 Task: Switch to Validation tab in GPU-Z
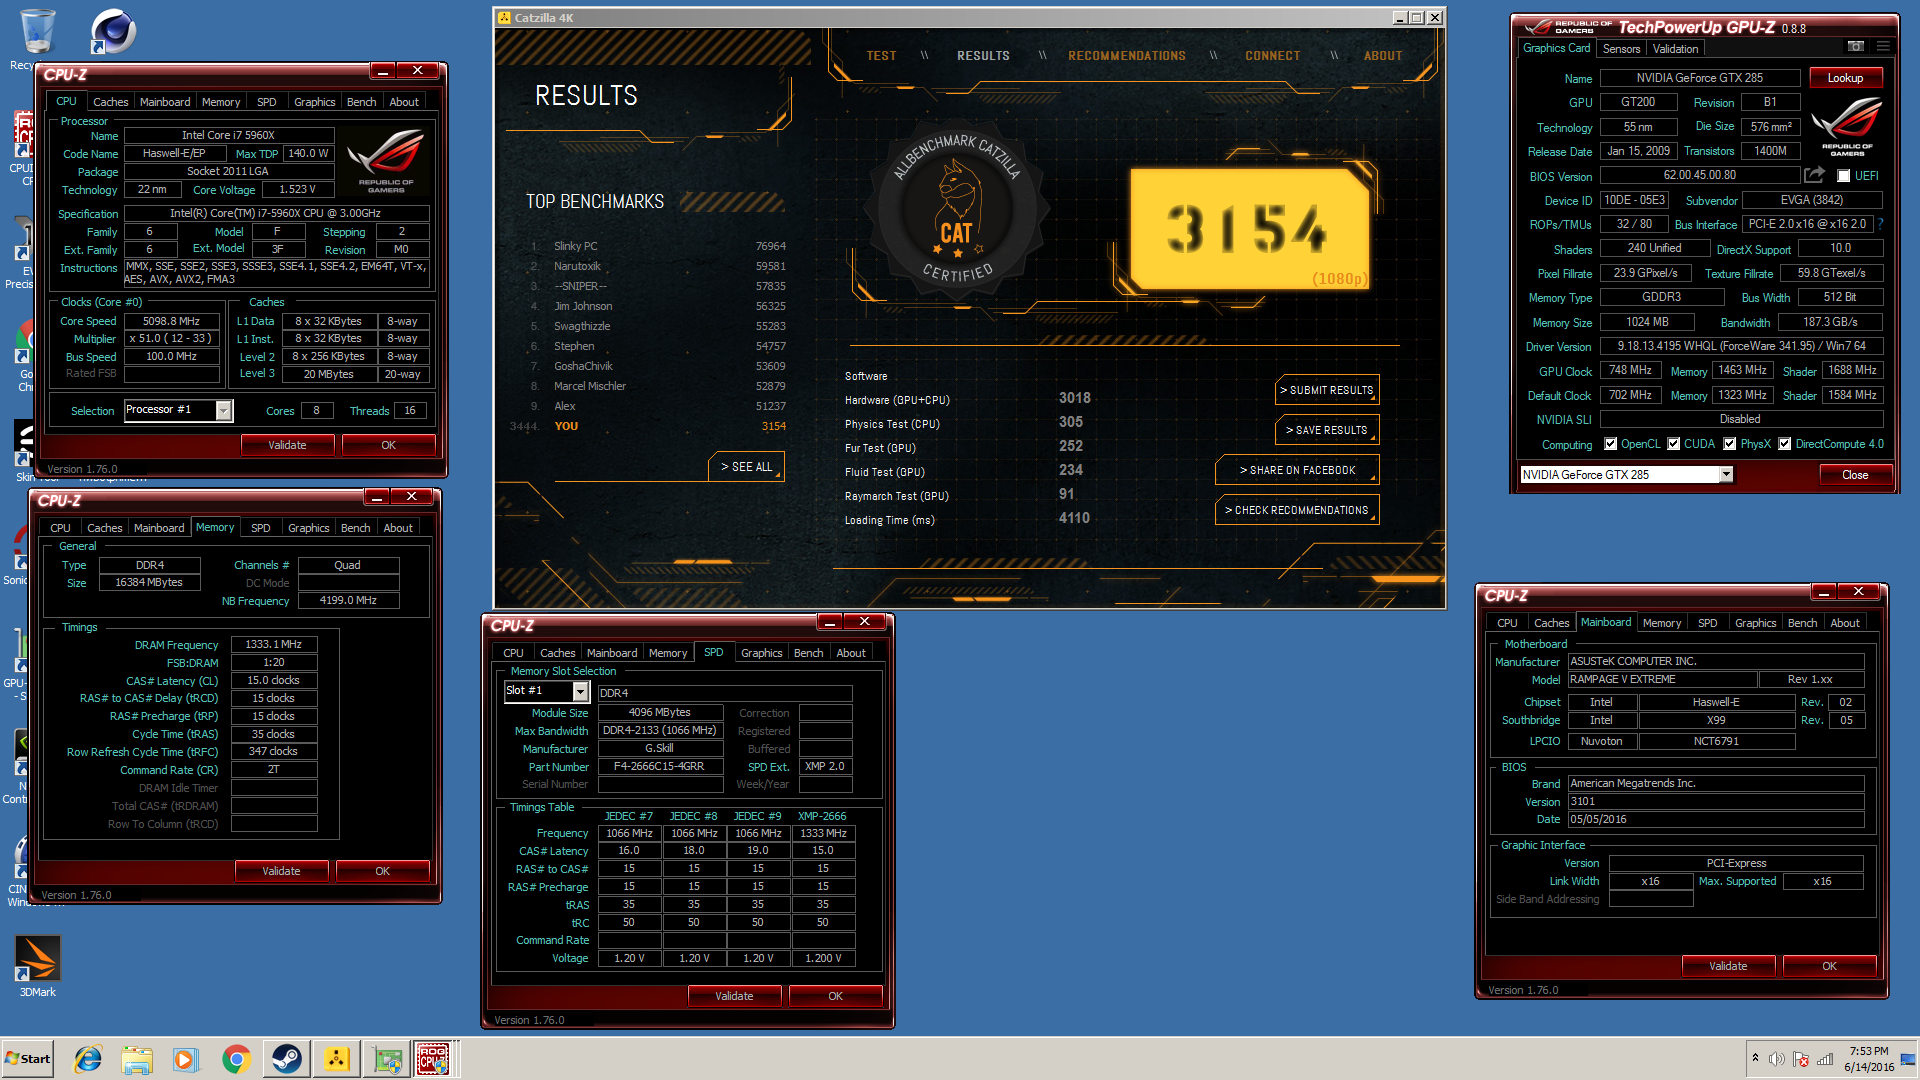[x=1675, y=49]
